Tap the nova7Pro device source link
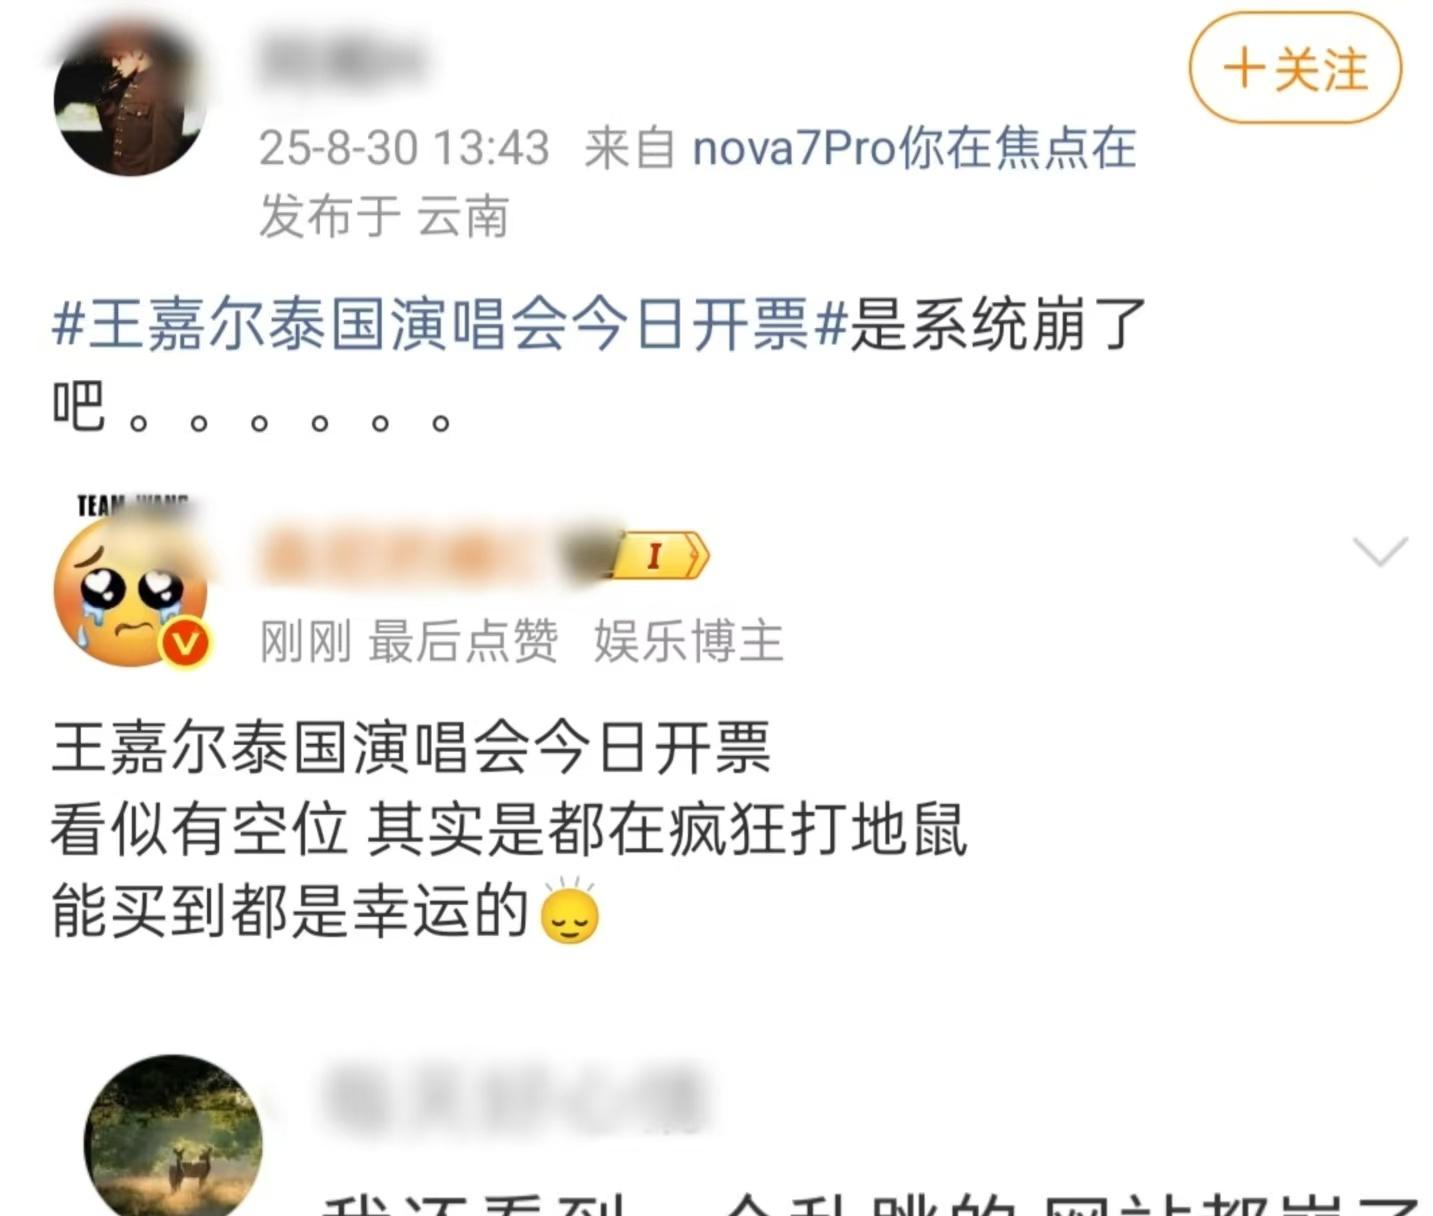The image size is (1433, 1216). [x=914, y=148]
